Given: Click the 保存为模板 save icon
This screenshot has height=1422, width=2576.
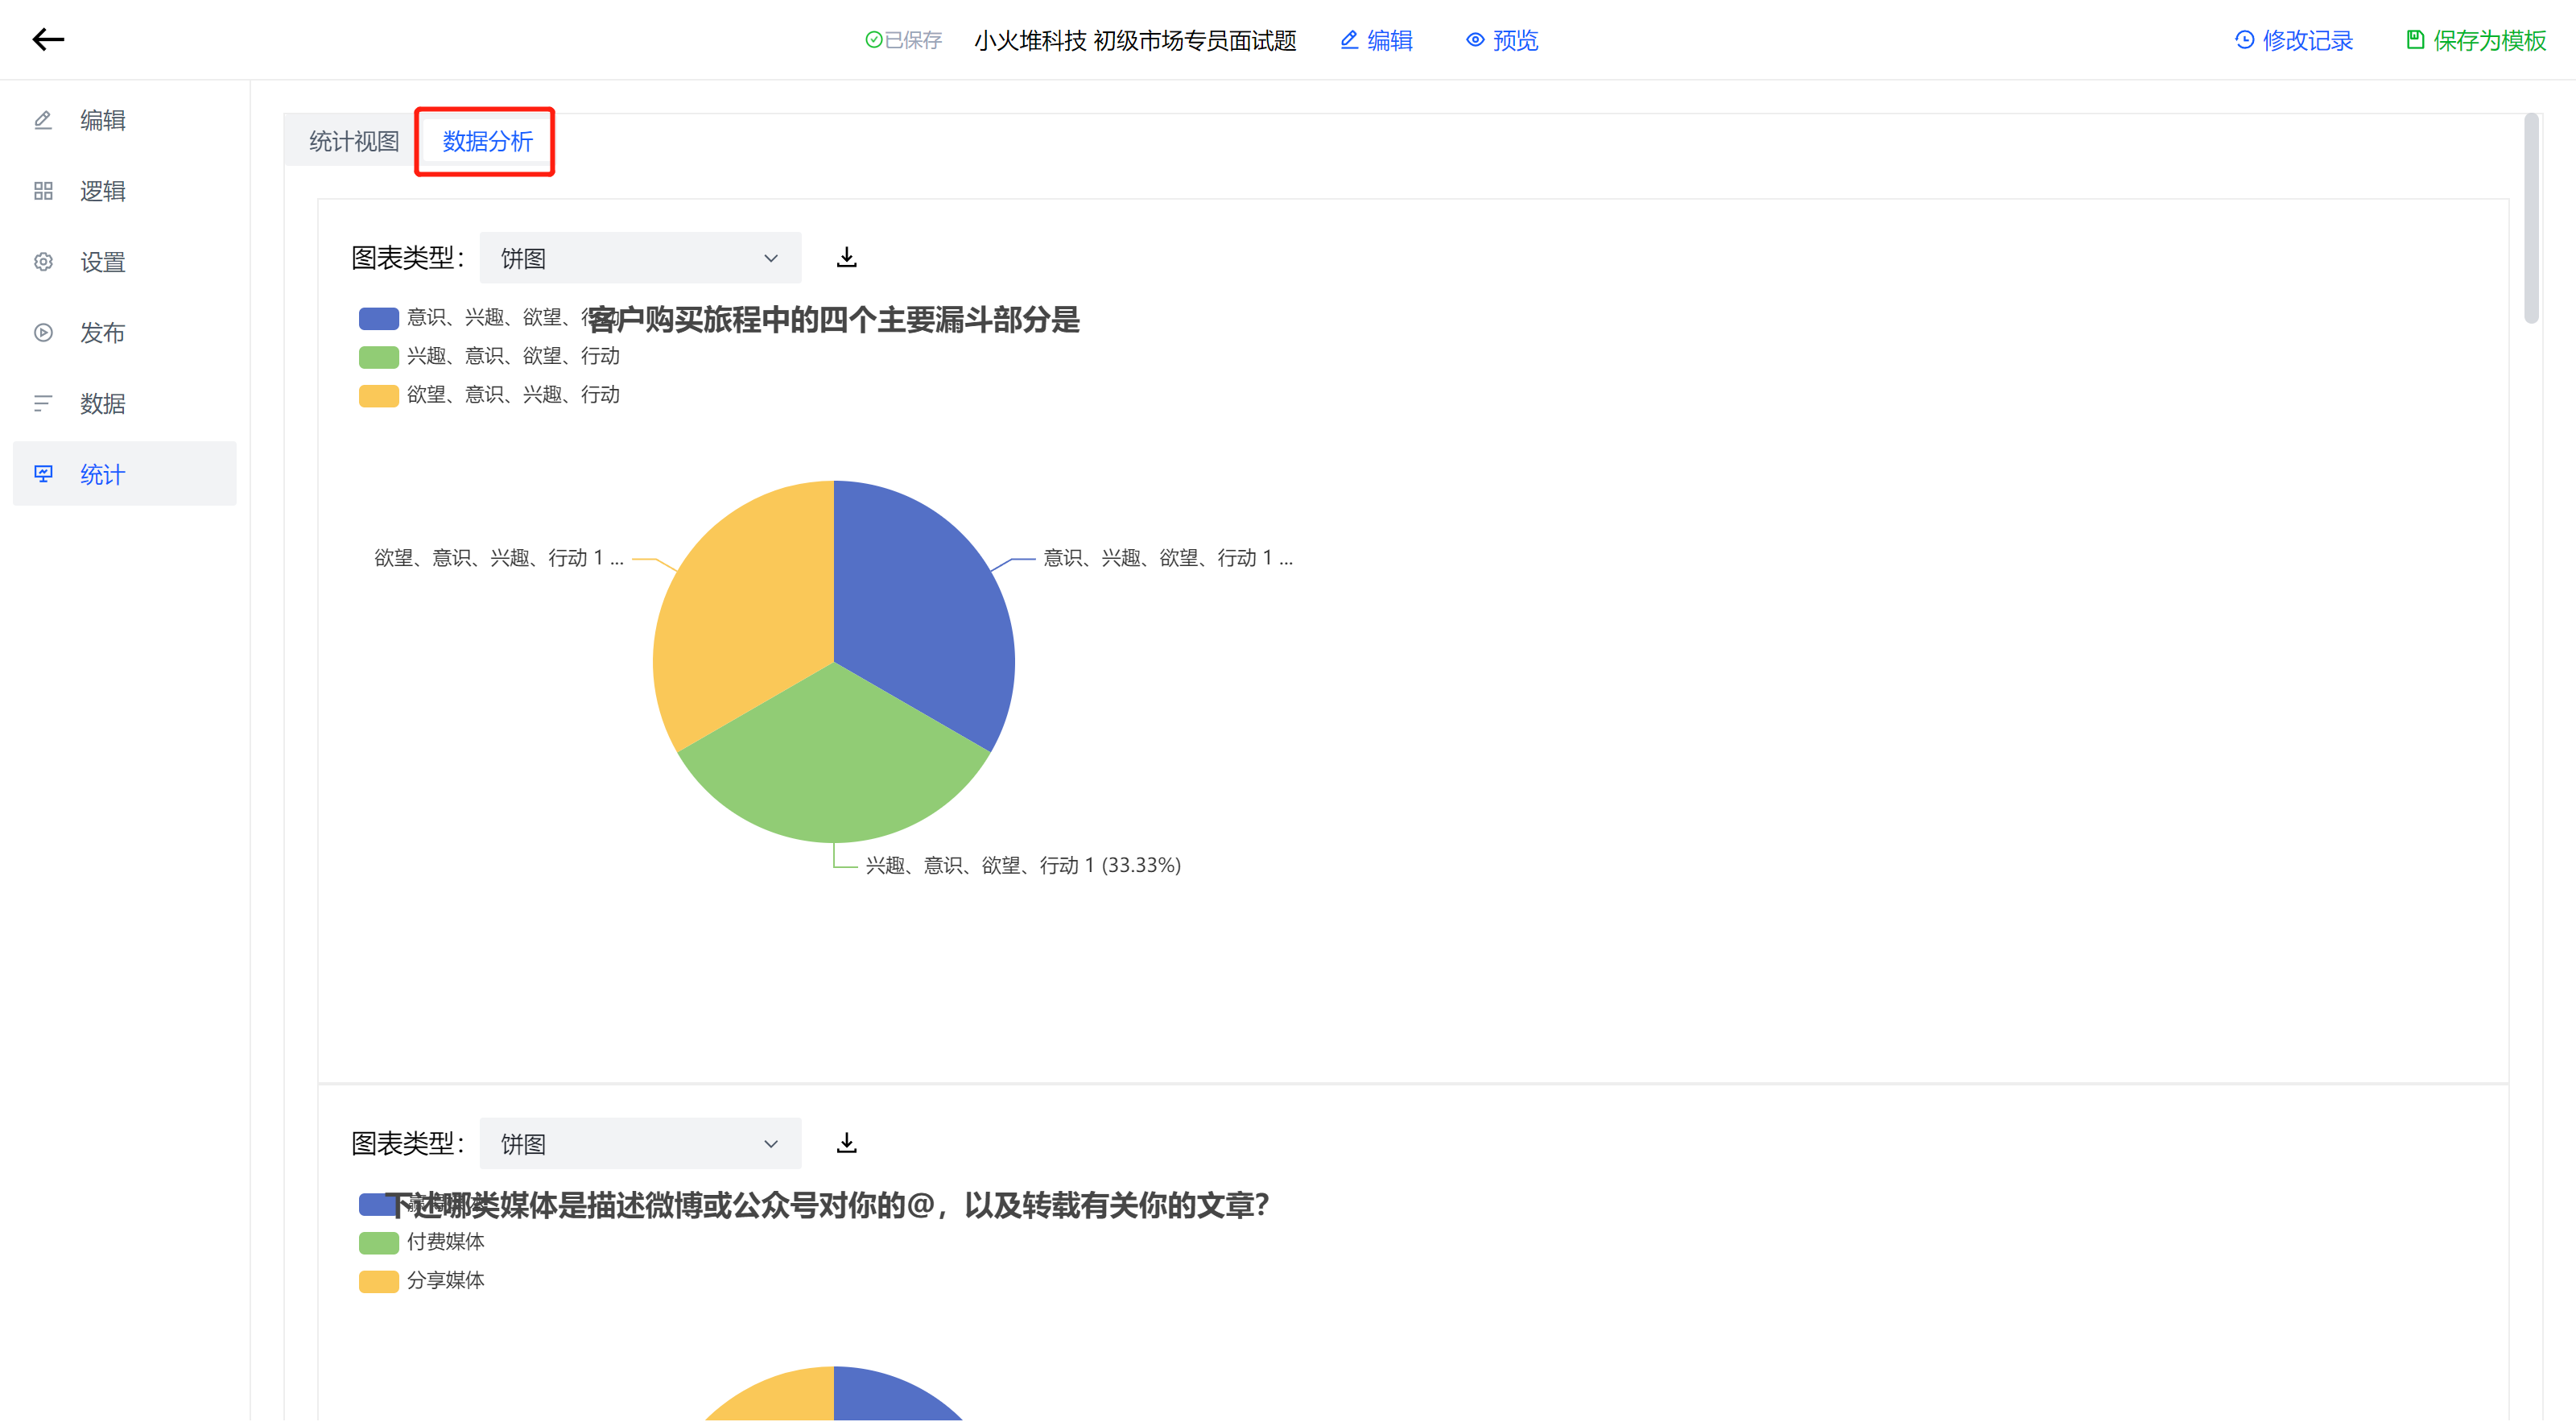Looking at the screenshot, I should pos(2415,40).
